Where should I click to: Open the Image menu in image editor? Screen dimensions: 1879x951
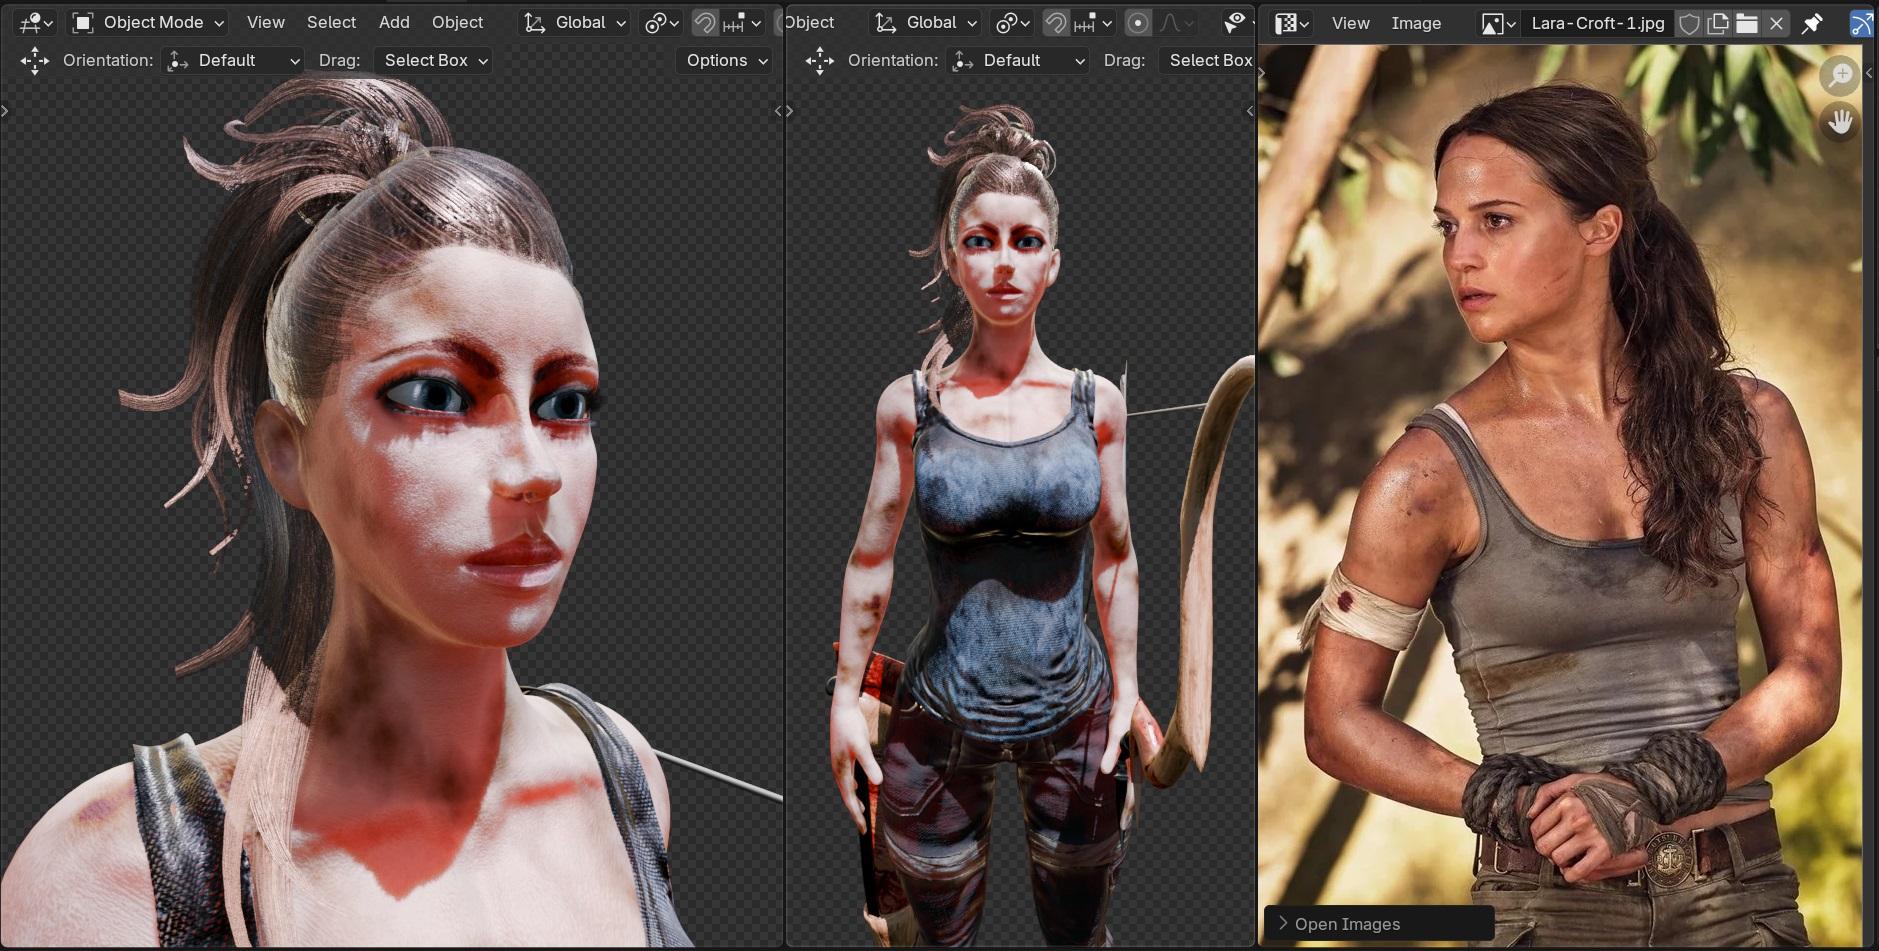point(1416,23)
